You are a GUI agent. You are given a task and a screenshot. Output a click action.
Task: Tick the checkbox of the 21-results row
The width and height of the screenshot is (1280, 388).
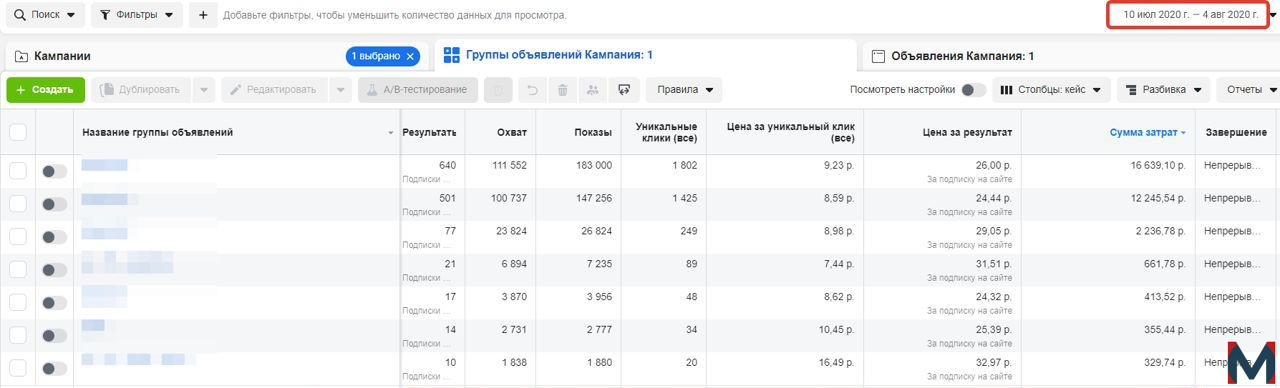point(18,270)
